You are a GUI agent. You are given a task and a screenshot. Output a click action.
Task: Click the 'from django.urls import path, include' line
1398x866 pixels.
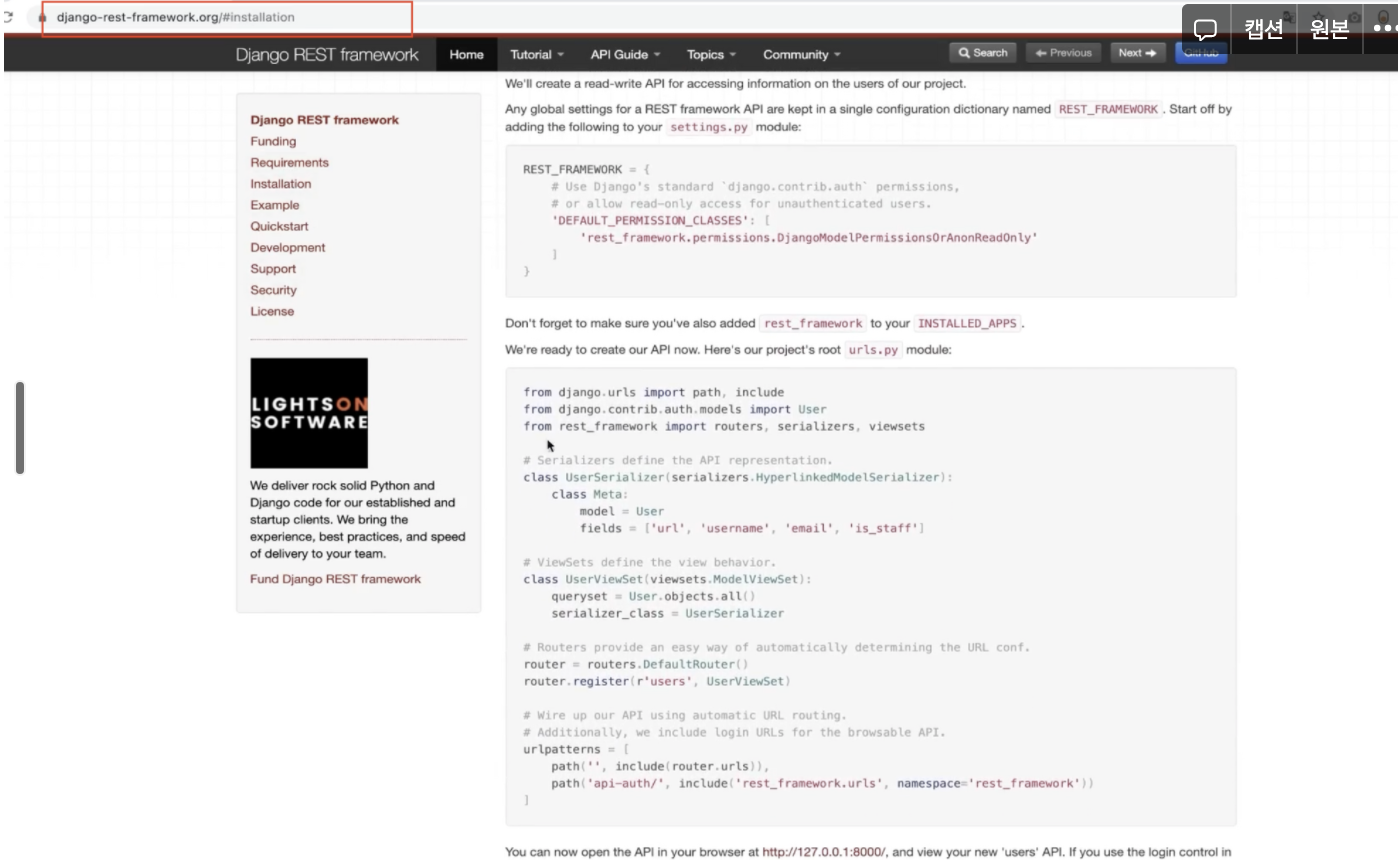coord(653,392)
